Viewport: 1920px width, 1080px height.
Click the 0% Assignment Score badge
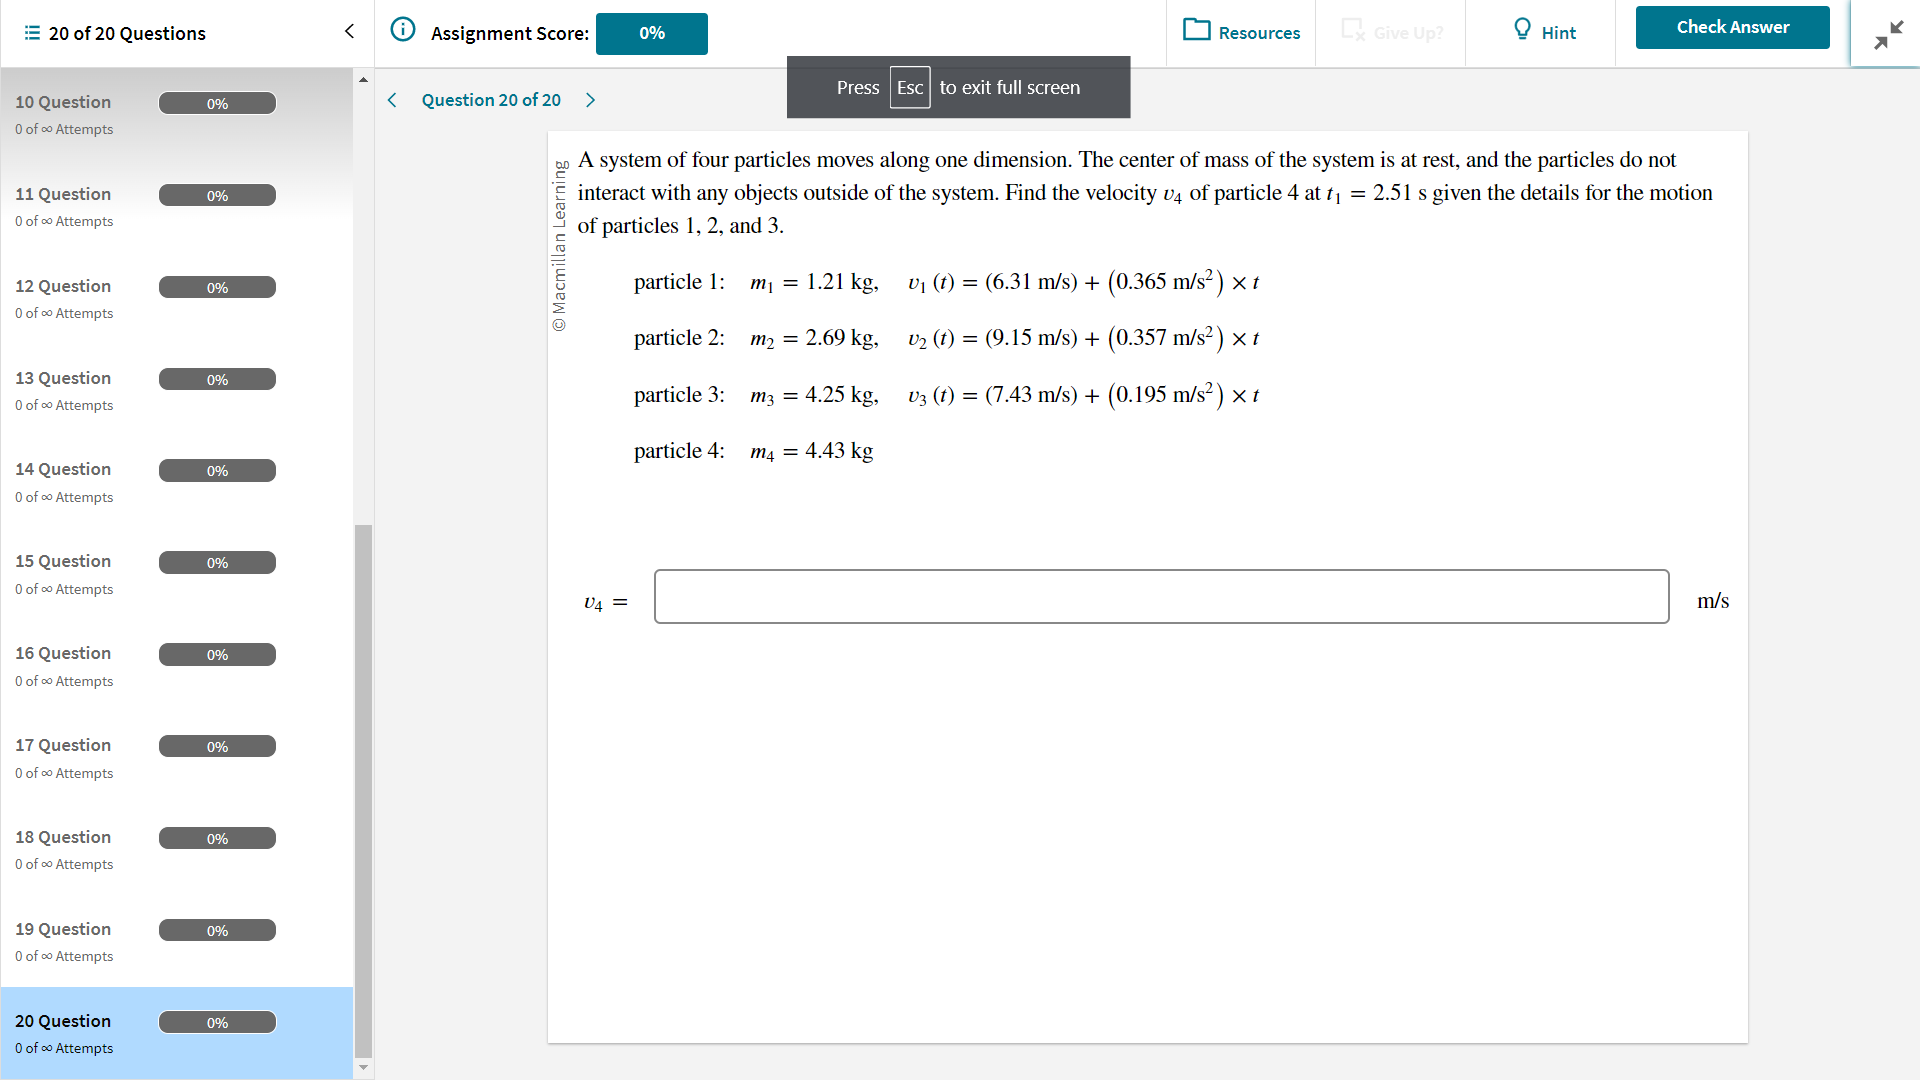click(x=651, y=33)
